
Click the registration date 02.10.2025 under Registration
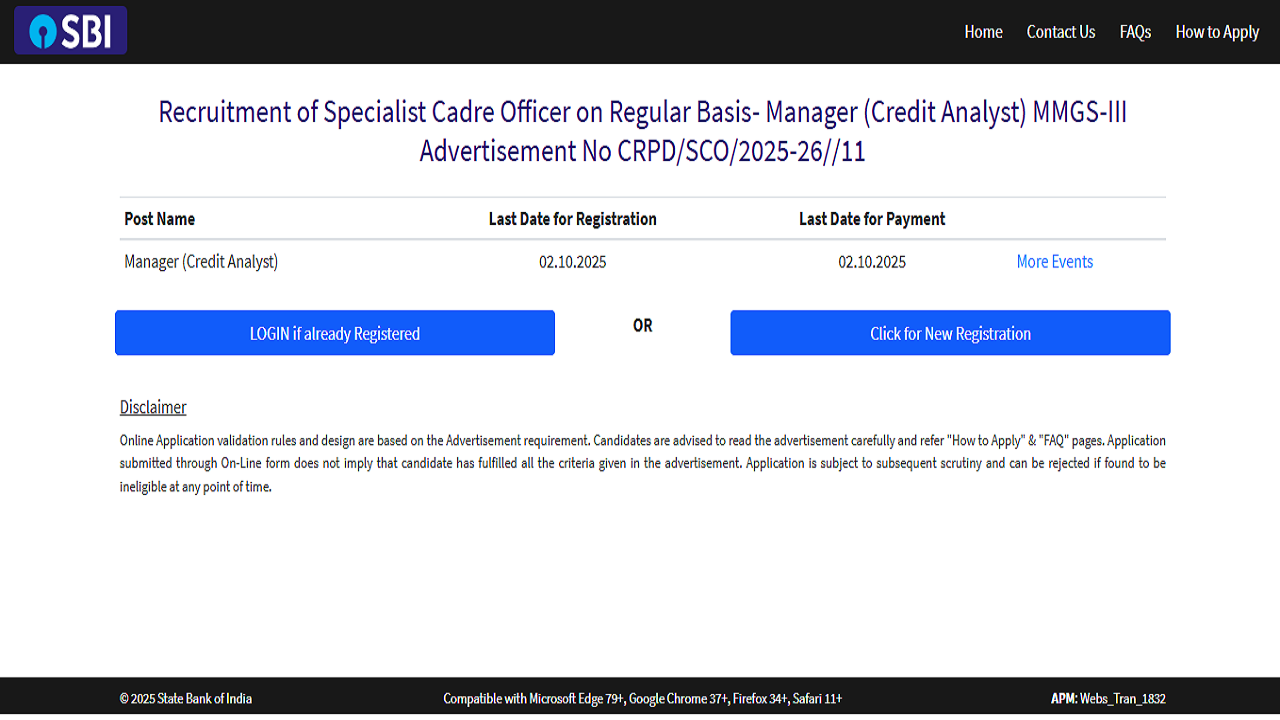coord(572,262)
